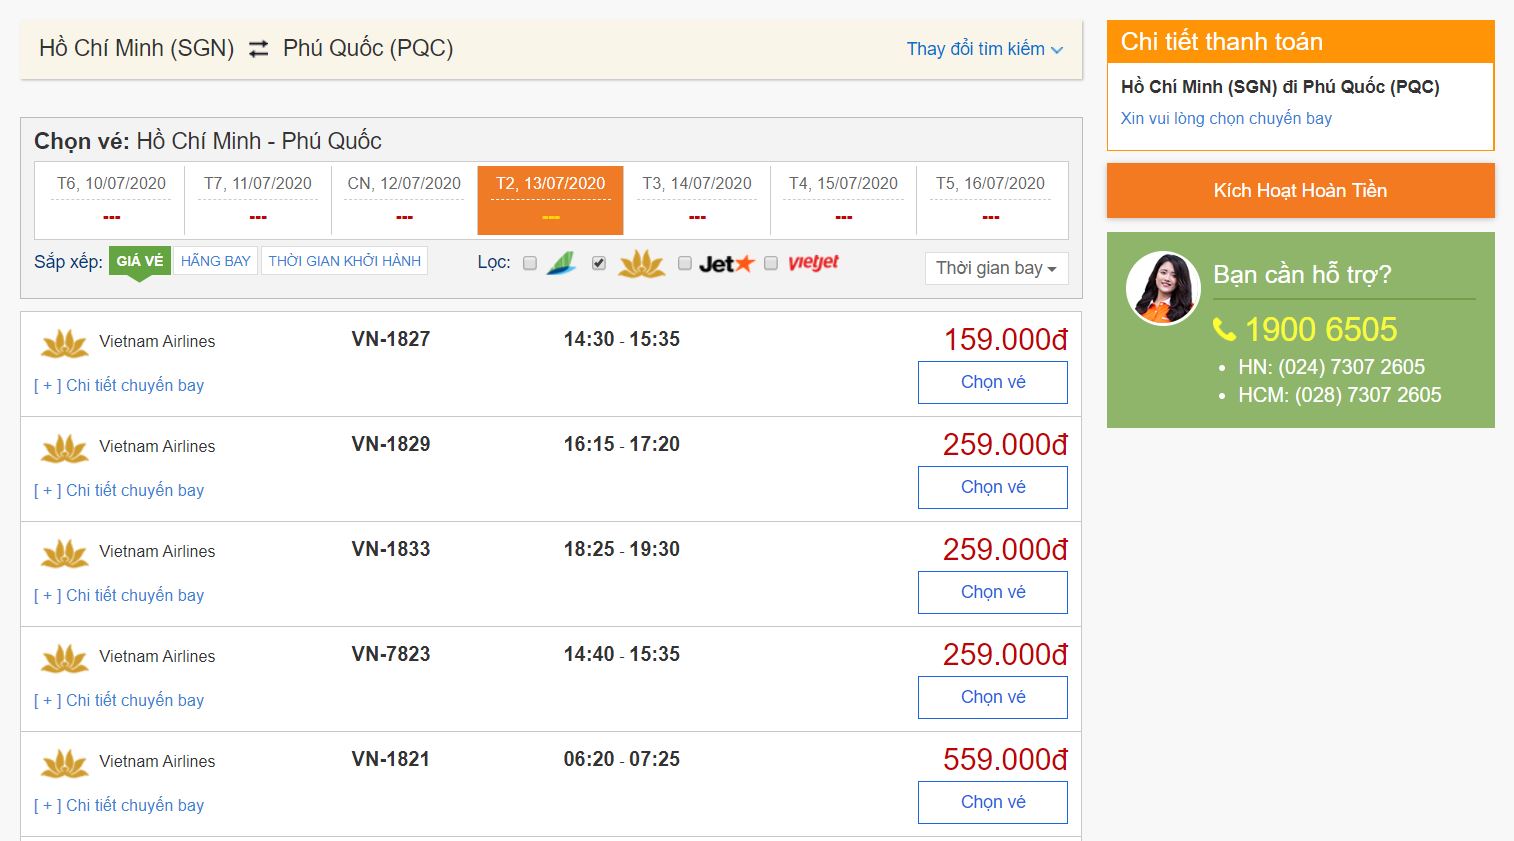The width and height of the screenshot is (1514, 841).
Task: Select date tab T2, 13/07/2020
Action: tap(551, 199)
